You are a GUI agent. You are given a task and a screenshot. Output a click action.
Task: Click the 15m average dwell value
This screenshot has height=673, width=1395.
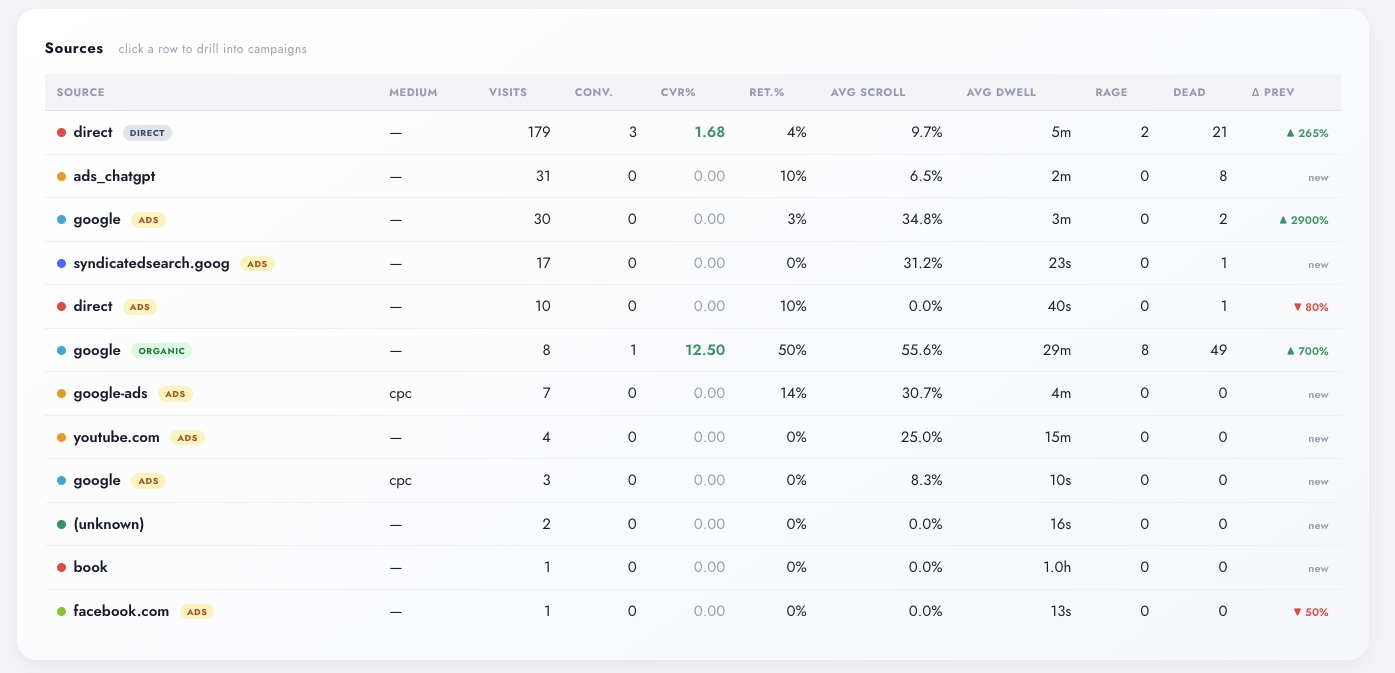[x=1057, y=437]
